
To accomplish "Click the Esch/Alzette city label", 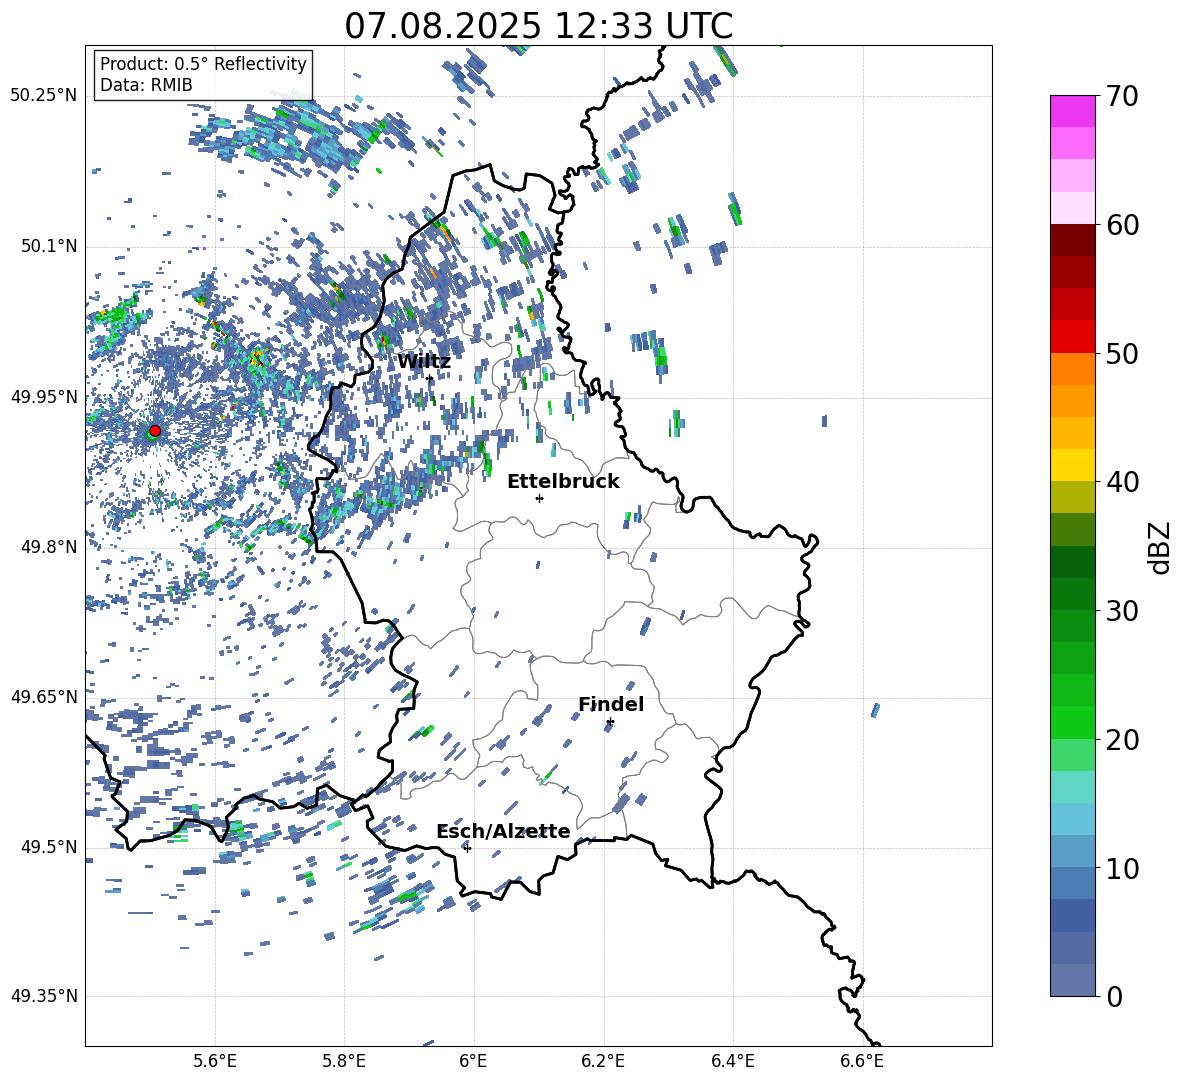I will click(504, 831).
